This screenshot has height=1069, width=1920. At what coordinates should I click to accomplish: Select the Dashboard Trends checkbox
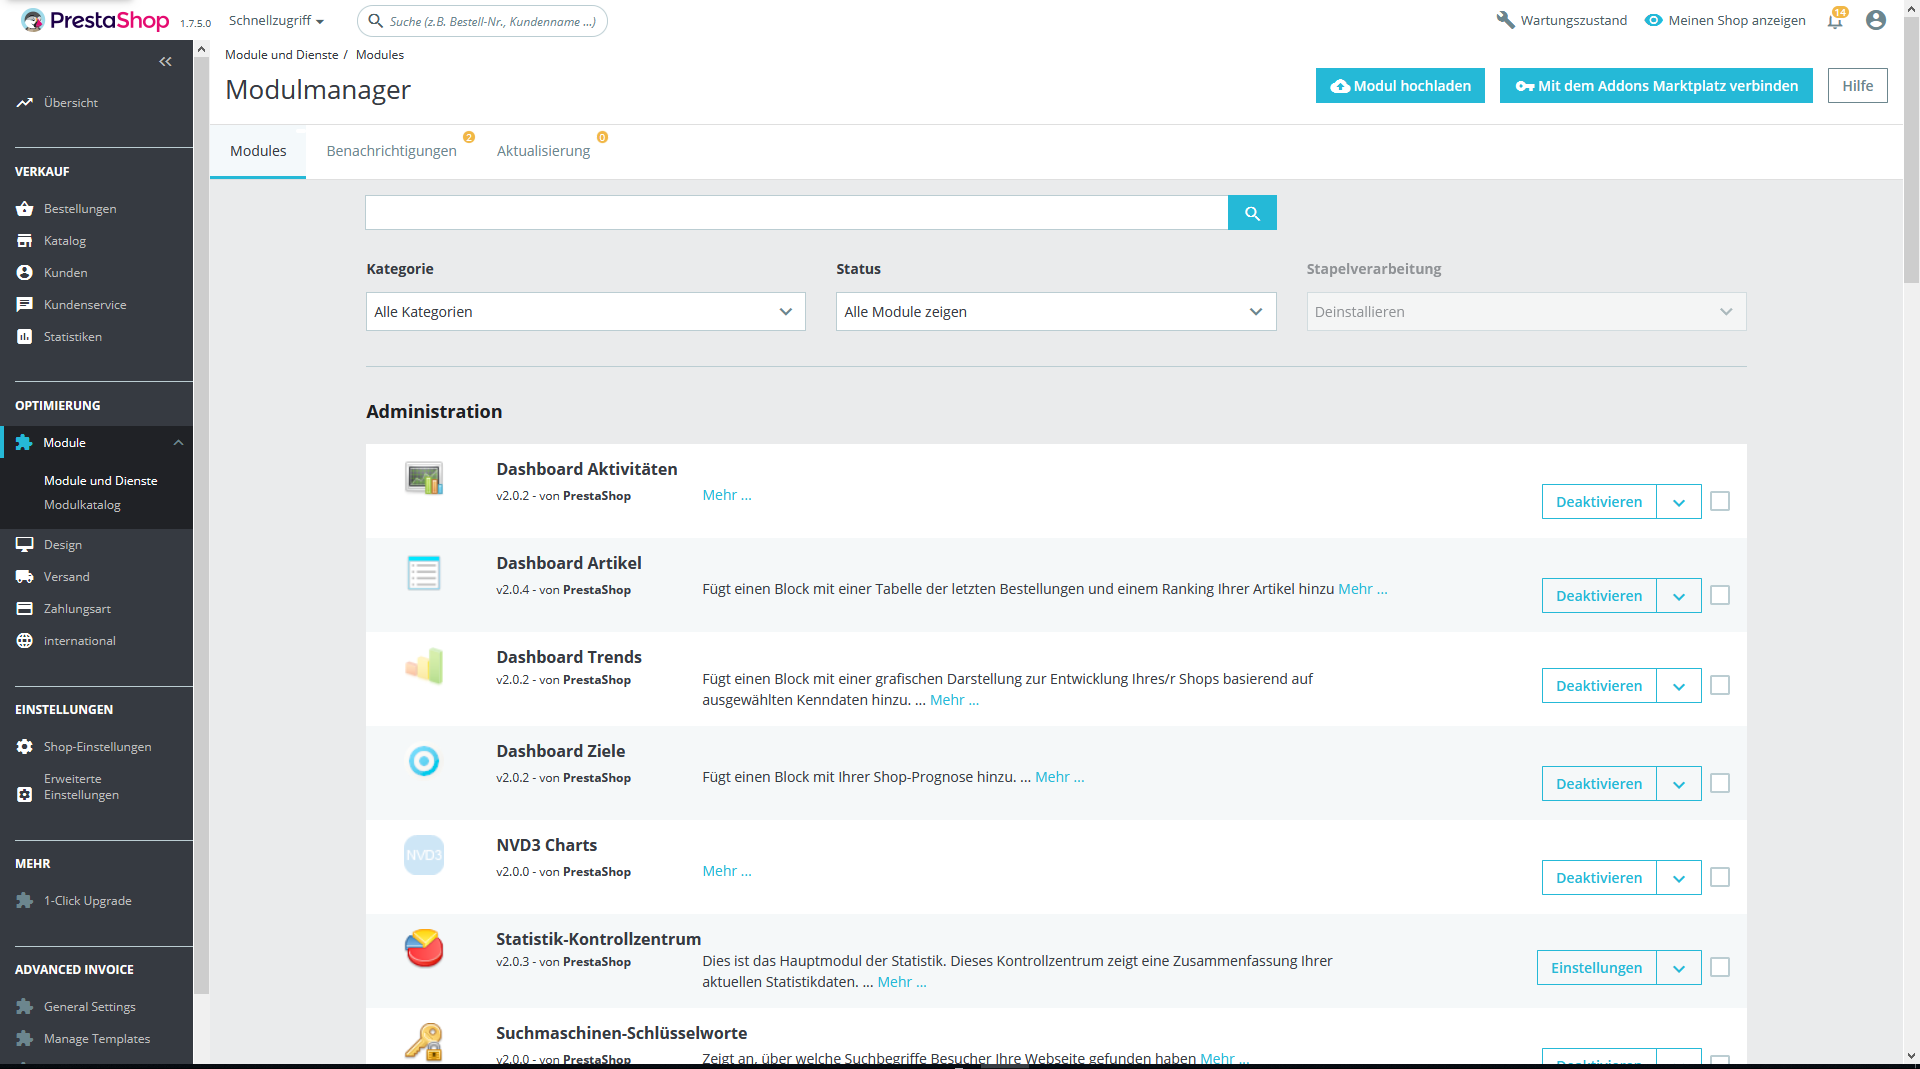pos(1720,685)
